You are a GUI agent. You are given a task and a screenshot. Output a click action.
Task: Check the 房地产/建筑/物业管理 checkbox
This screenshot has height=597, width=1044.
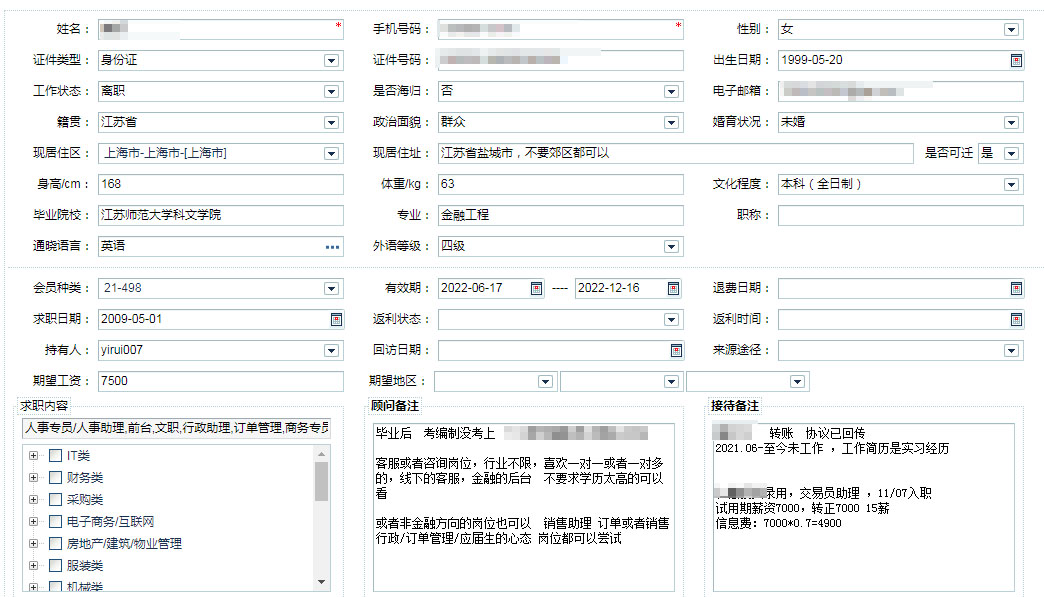click(x=56, y=543)
